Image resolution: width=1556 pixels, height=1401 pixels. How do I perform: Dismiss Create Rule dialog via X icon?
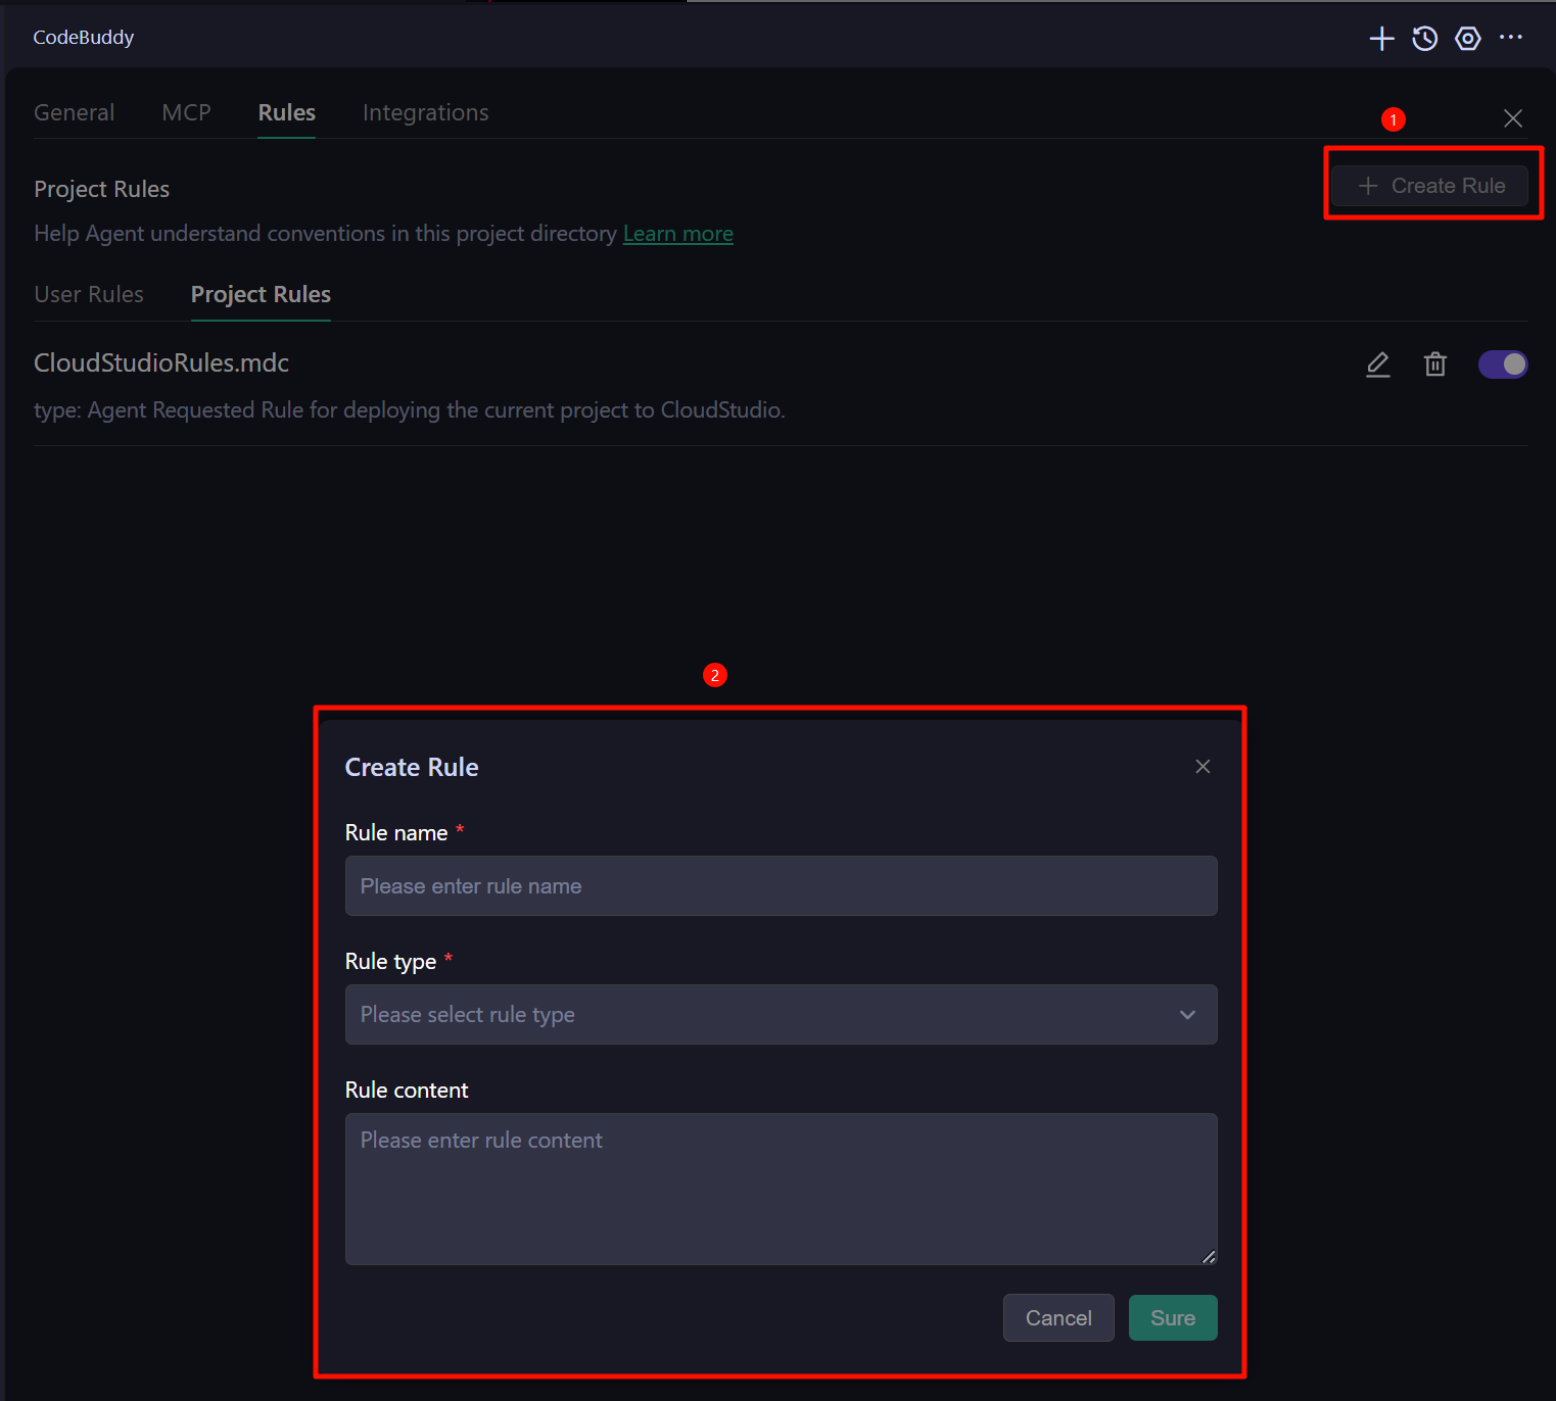(x=1202, y=766)
